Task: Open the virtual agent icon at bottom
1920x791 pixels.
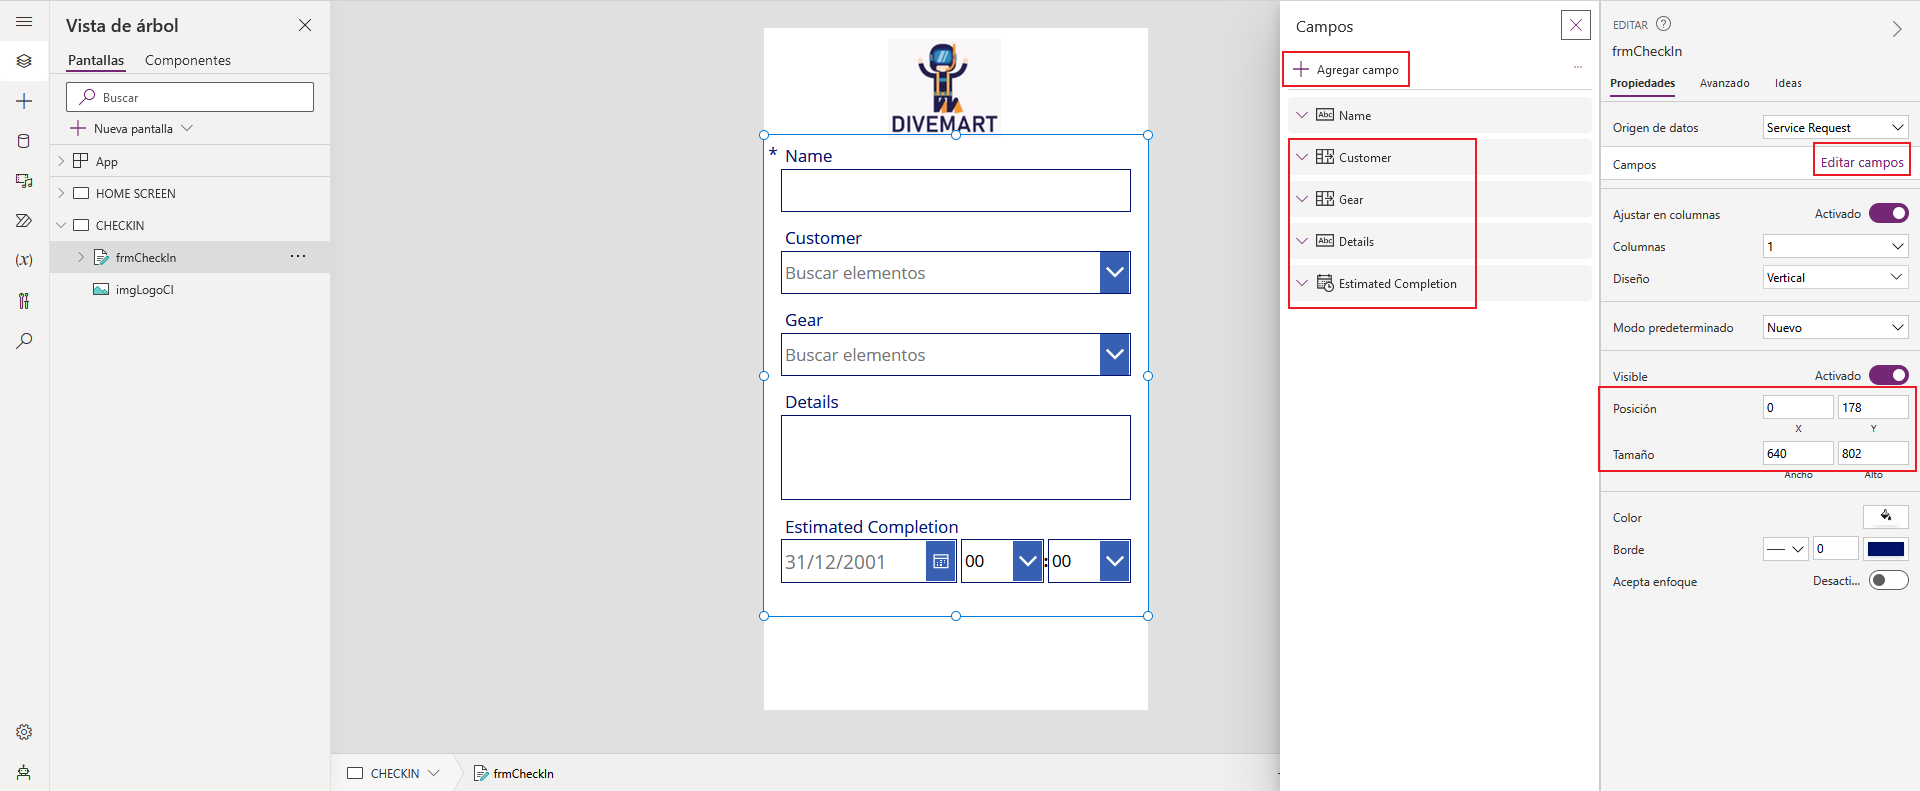Action: (24, 772)
